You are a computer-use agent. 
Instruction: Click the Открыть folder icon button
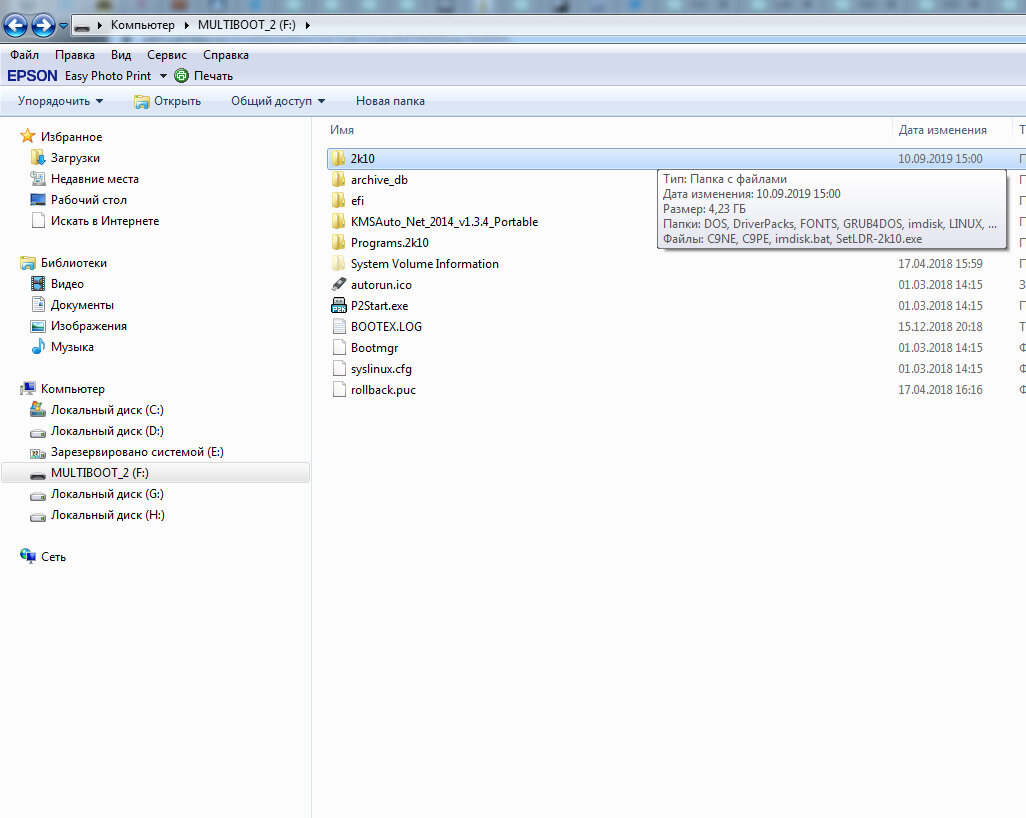point(141,101)
